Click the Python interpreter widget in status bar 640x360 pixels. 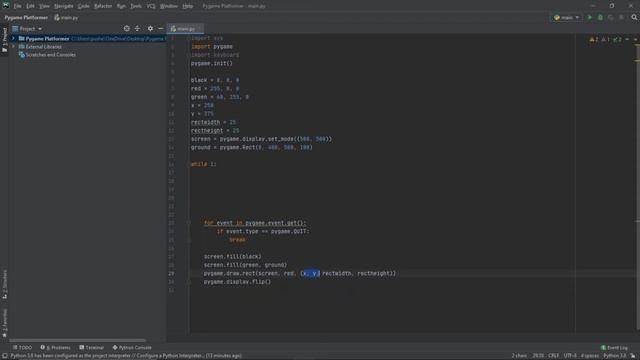[614, 356]
